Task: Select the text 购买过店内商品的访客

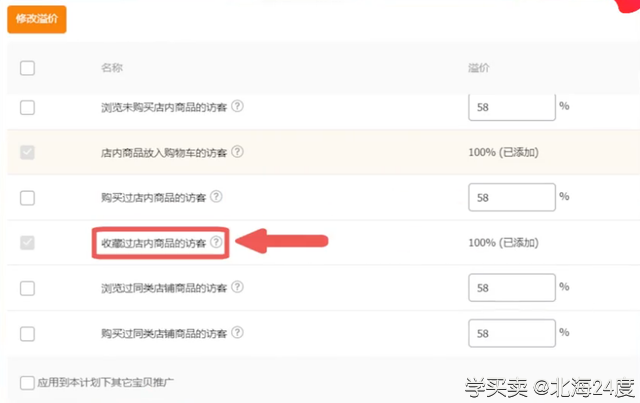Action: [x=153, y=198]
